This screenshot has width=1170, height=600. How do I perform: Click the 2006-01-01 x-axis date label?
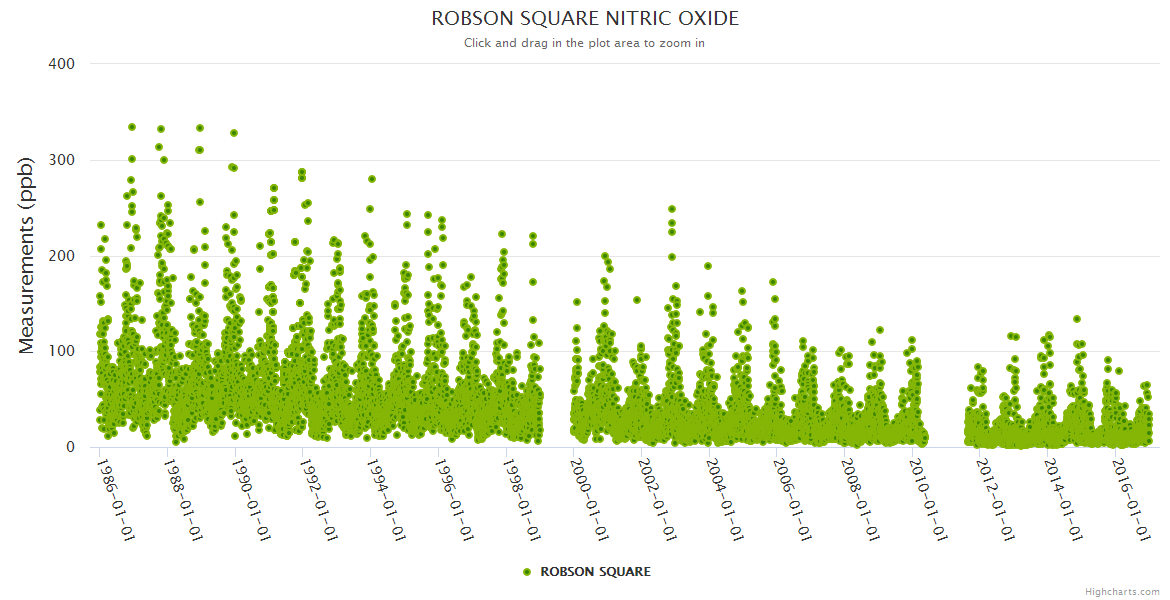tap(792, 499)
